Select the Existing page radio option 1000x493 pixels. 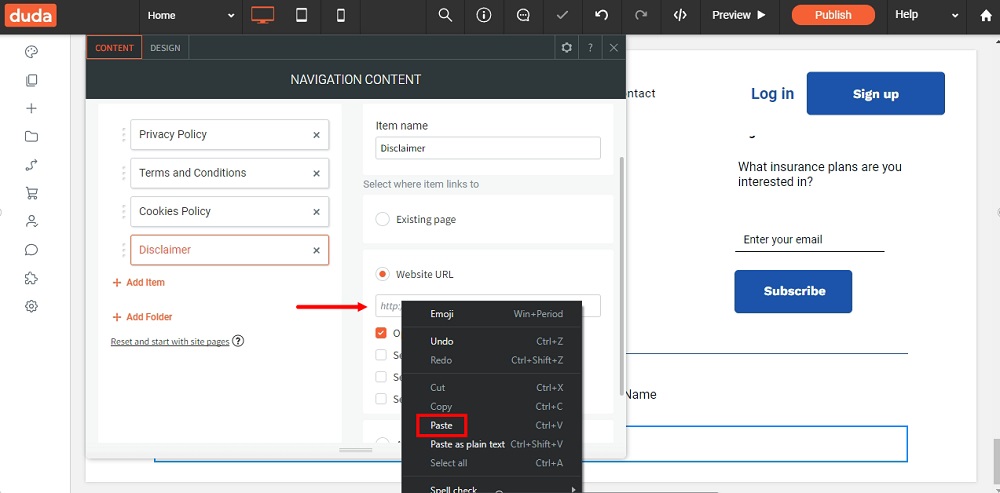(x=383, y=219)
